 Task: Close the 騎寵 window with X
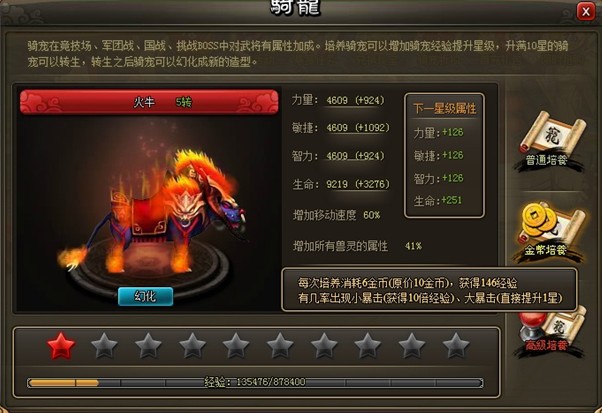coord(585,11)
